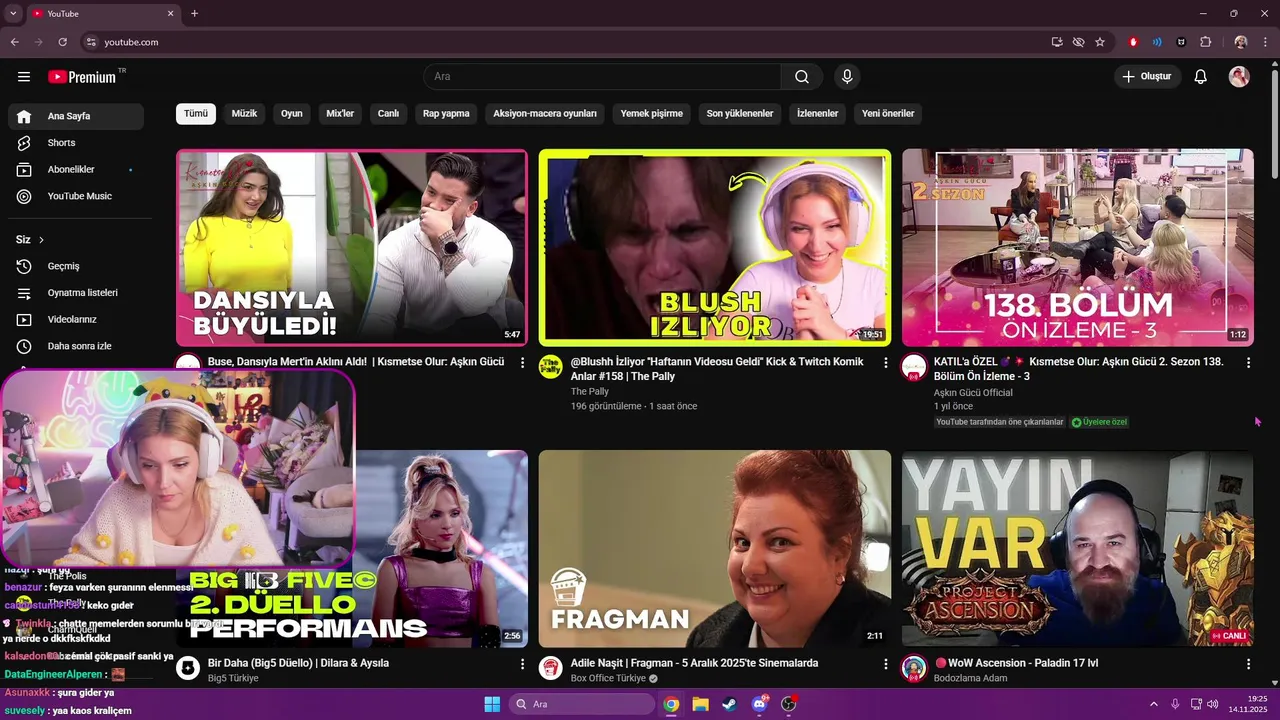Open the Windows Start menu

pyautogui.click(x=492, y=704)
